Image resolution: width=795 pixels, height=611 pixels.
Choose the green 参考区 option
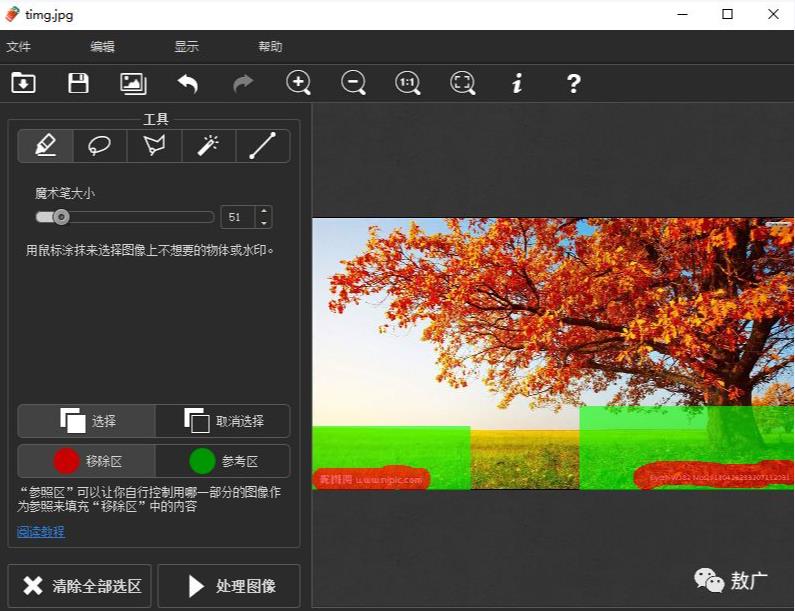(x=223, y=461)
